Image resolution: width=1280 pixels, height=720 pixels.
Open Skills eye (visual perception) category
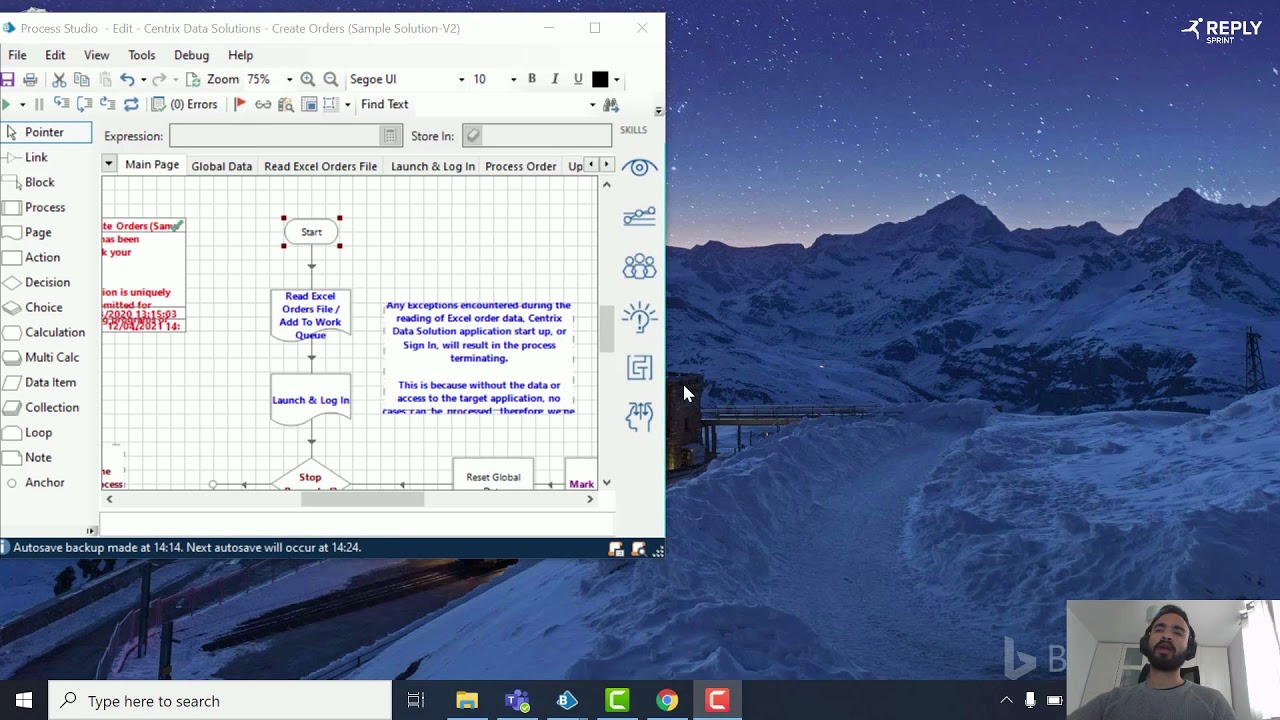tap(639, 167)
